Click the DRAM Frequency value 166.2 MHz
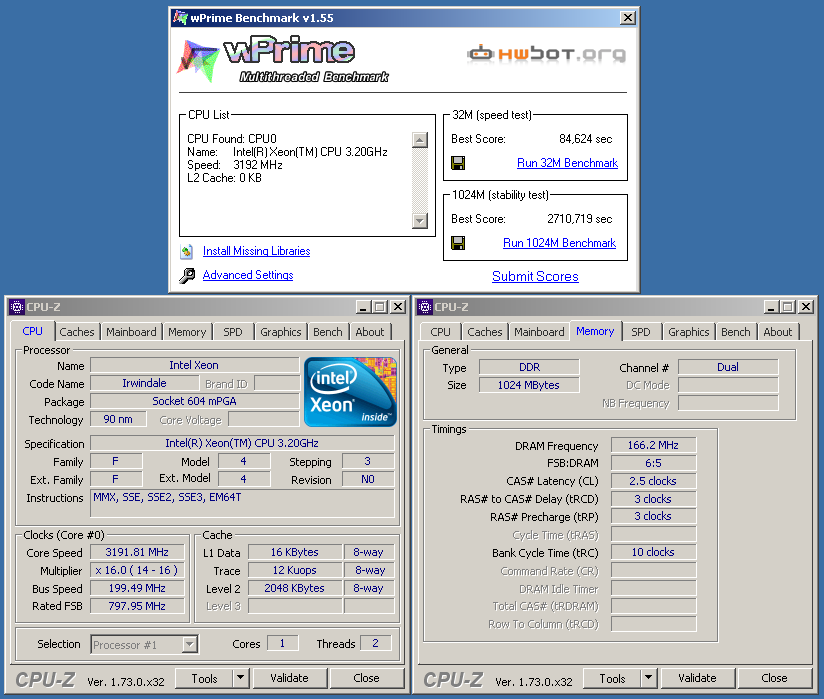The image size is (824, 699). [x=653, y=445]
